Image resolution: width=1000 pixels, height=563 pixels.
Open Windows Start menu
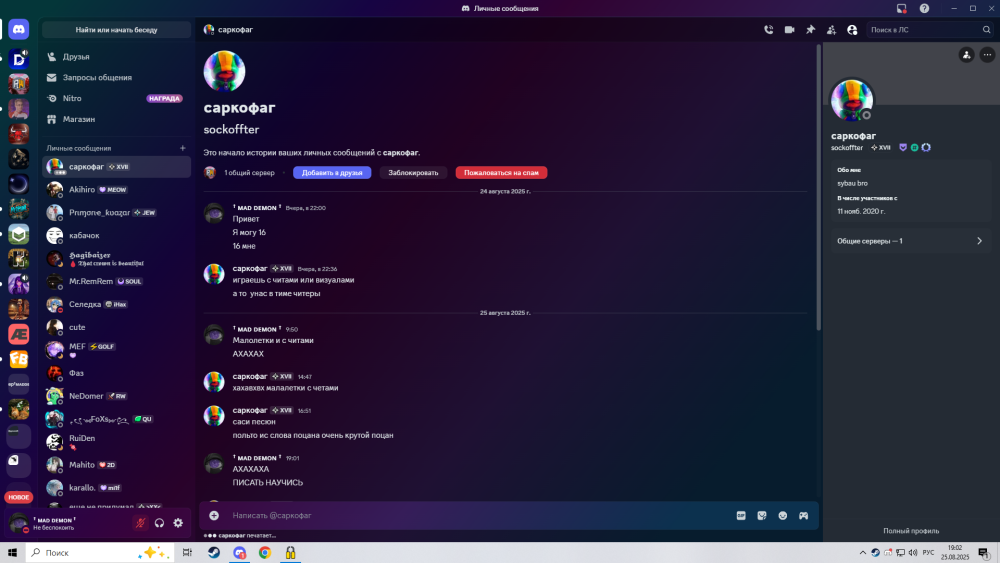(x=12, y=553)
